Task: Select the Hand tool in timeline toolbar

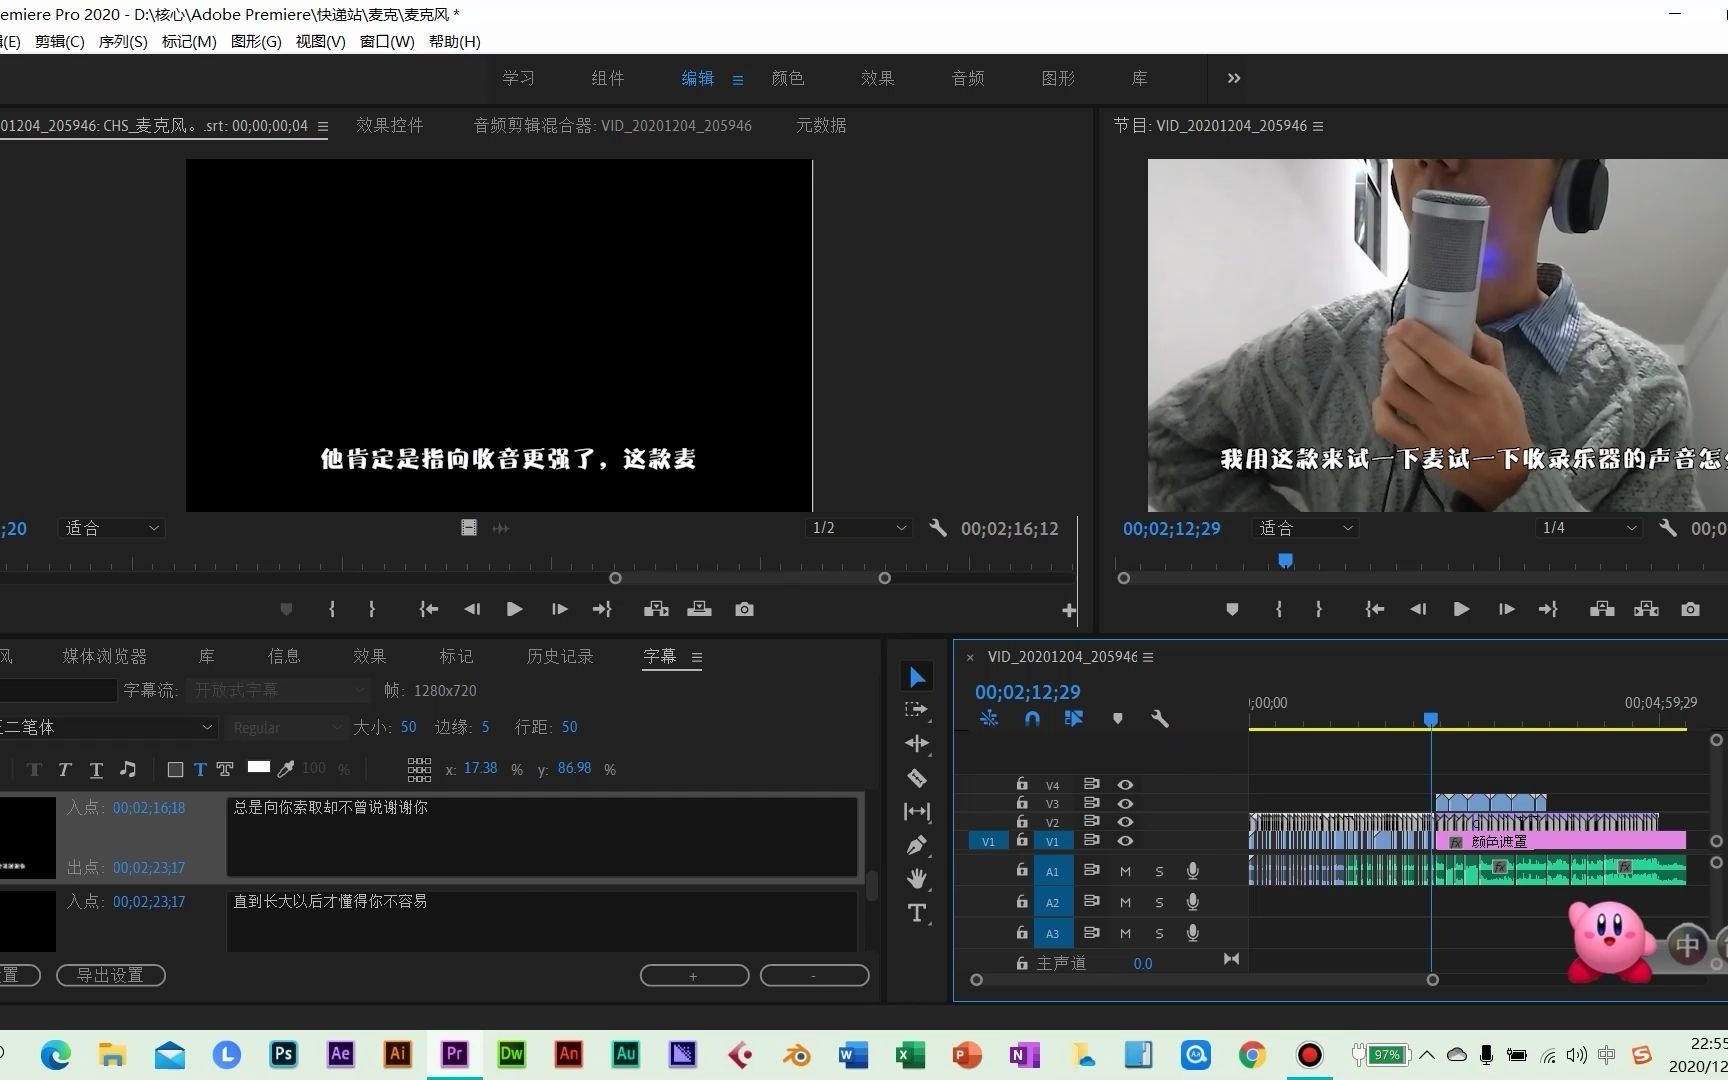Action: [917, 878]
